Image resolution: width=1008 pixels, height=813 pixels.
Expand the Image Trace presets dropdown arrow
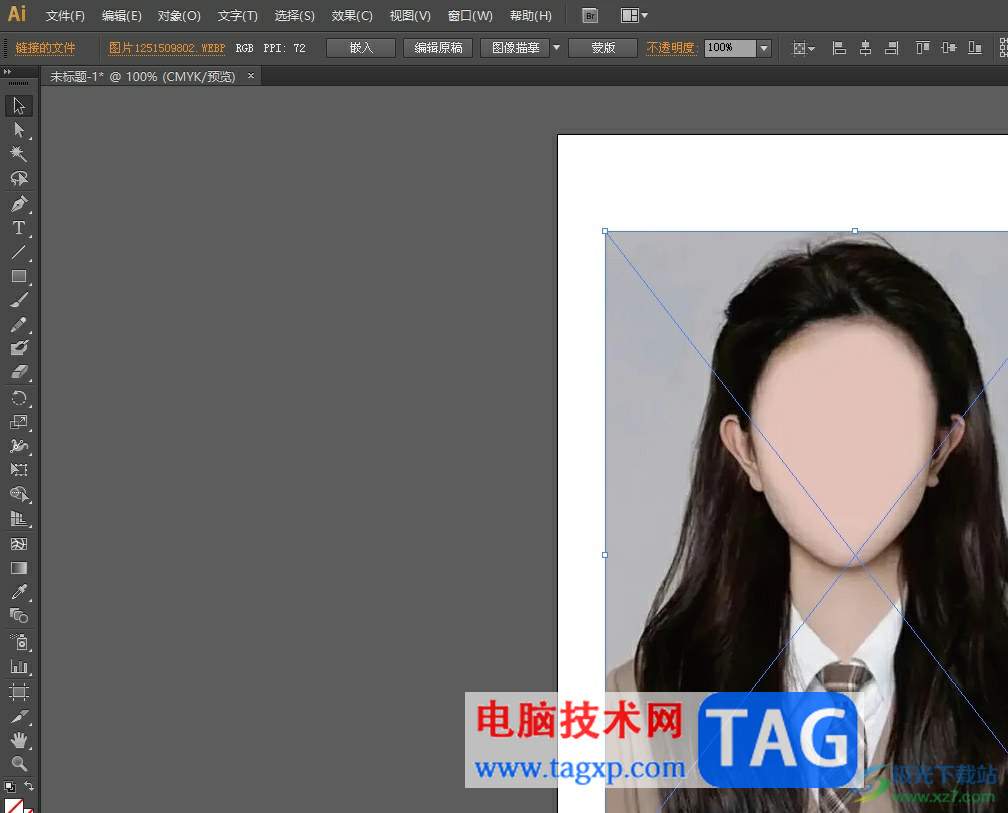click(557, 48)
